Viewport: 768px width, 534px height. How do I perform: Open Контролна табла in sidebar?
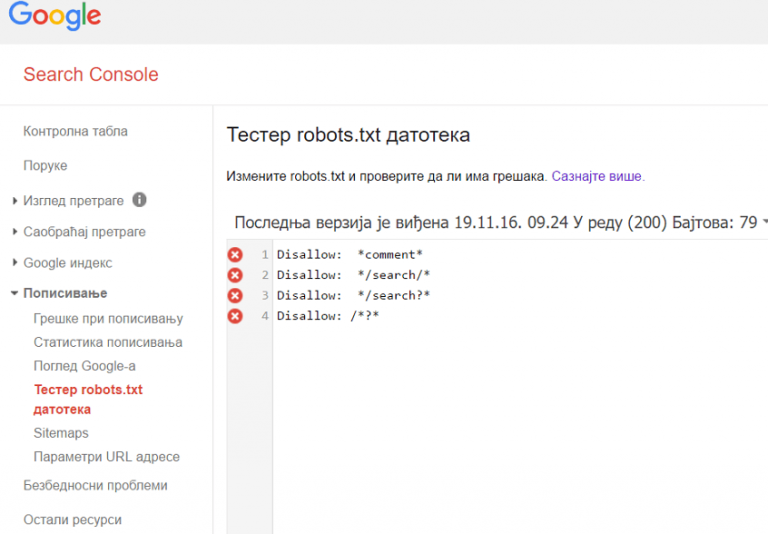75,131
